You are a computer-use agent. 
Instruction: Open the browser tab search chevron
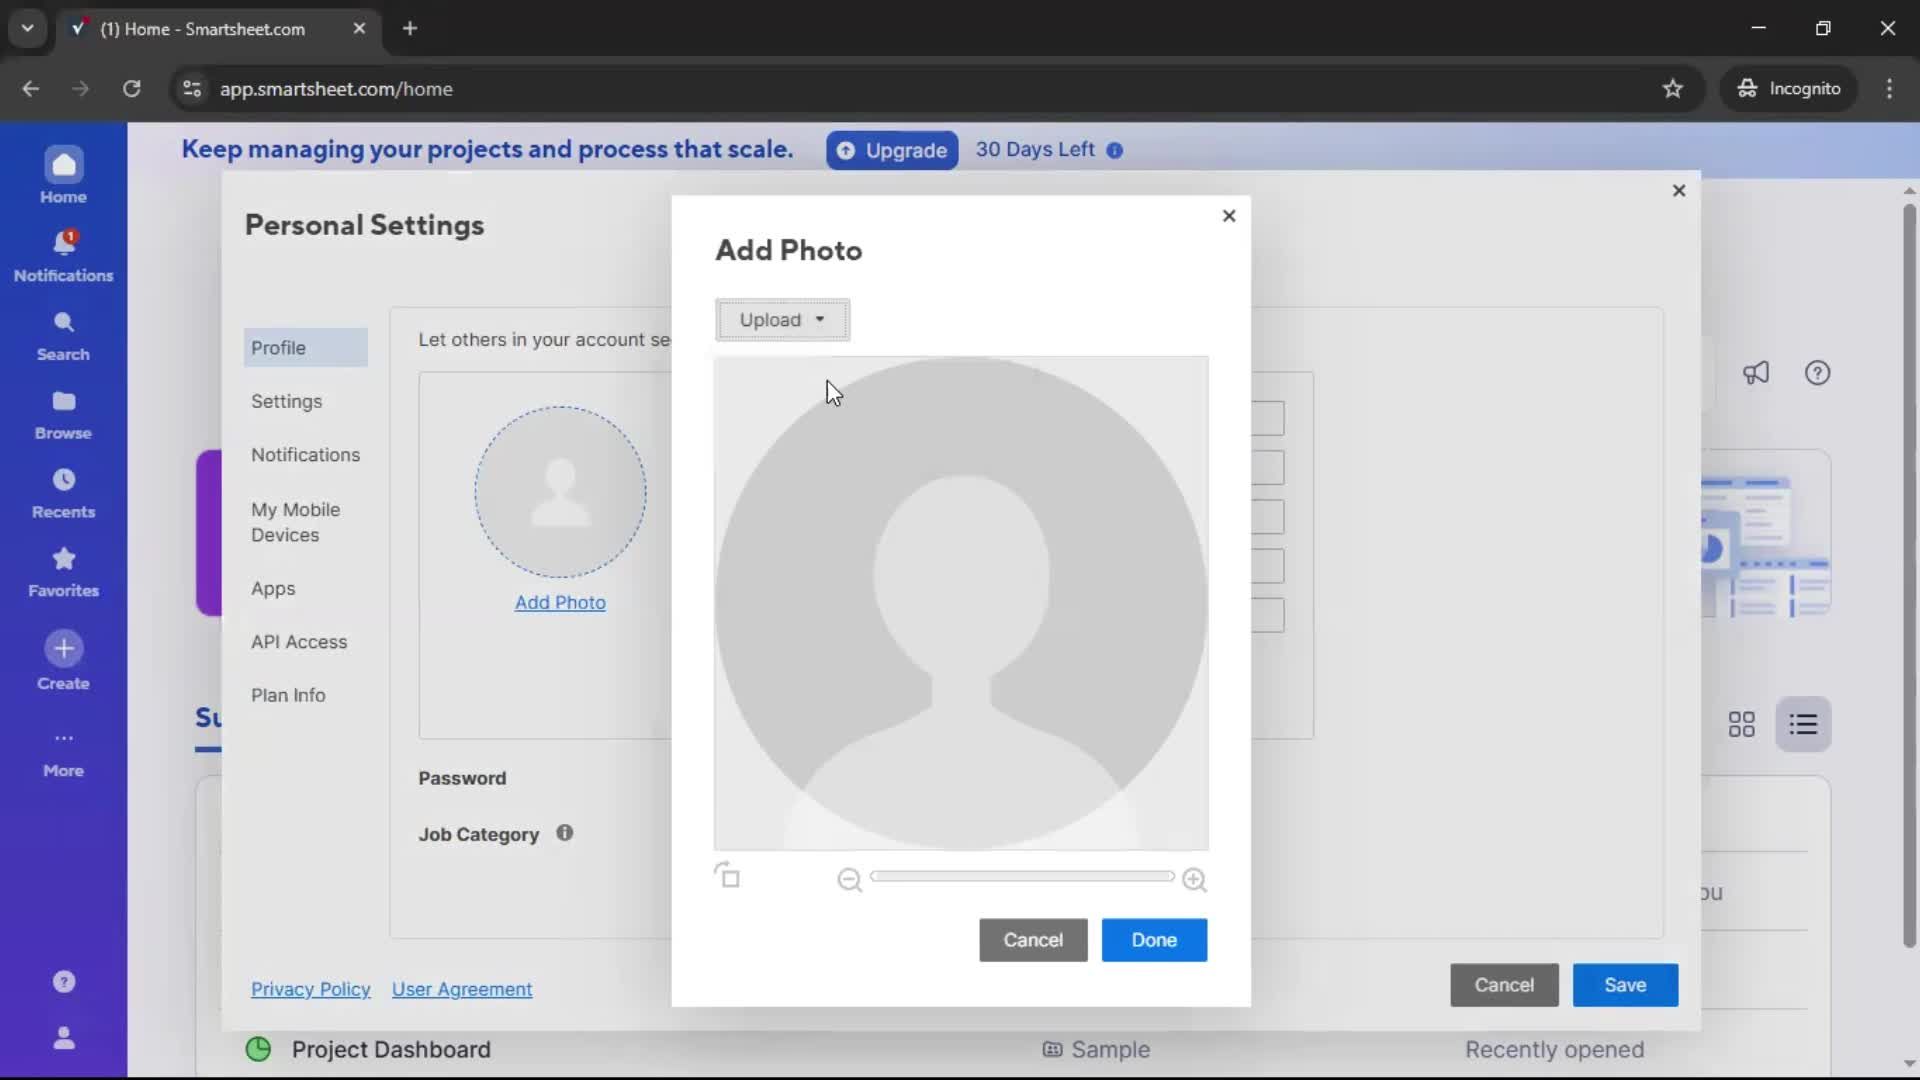28,28
